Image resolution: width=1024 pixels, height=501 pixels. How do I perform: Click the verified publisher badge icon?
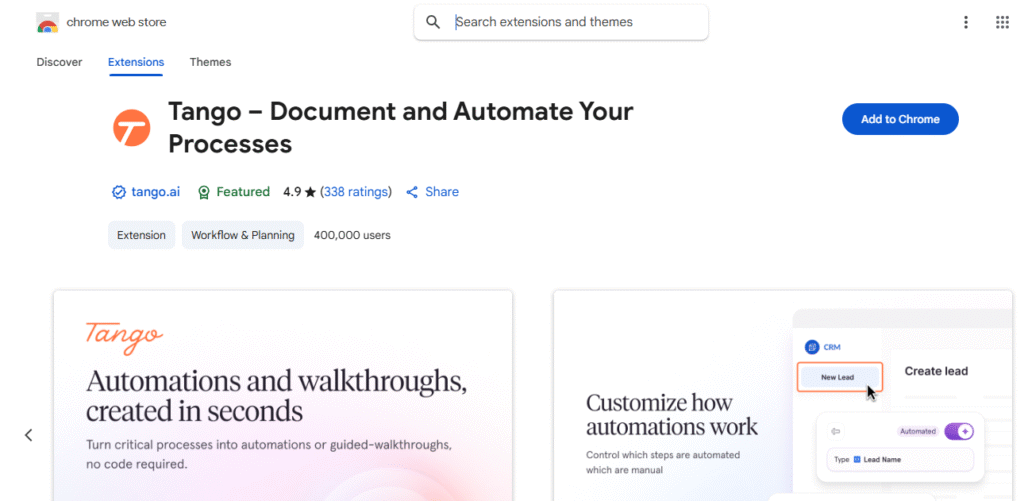pyautogui.click(x=119, y=192)
